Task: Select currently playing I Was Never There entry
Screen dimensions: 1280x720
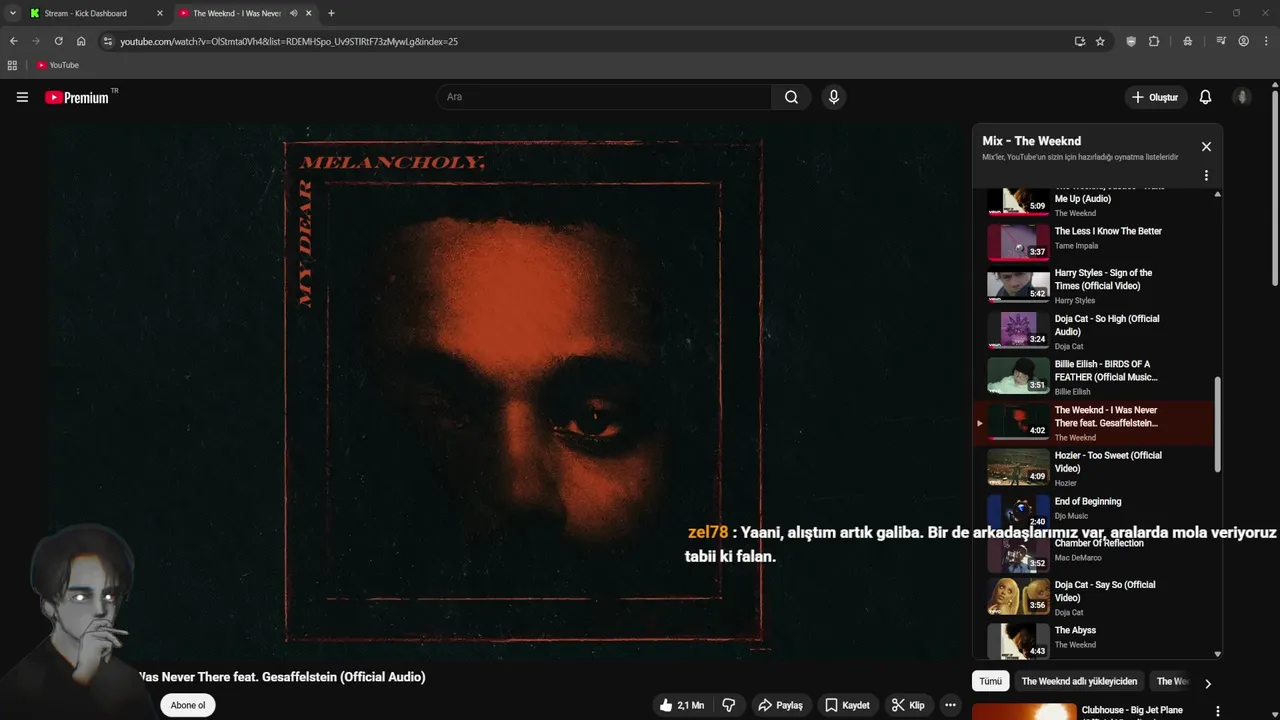Action: tap(1095, 423)
